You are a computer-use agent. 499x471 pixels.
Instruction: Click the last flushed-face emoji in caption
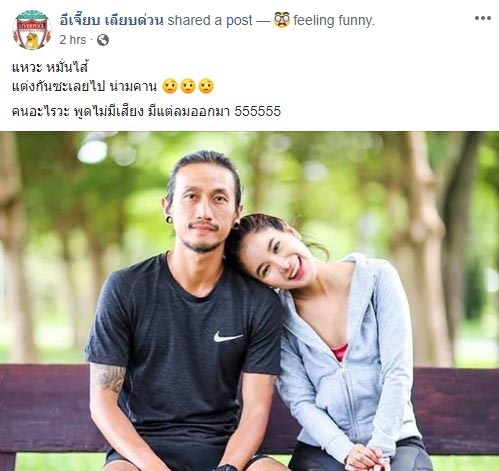tap(206, 86)
